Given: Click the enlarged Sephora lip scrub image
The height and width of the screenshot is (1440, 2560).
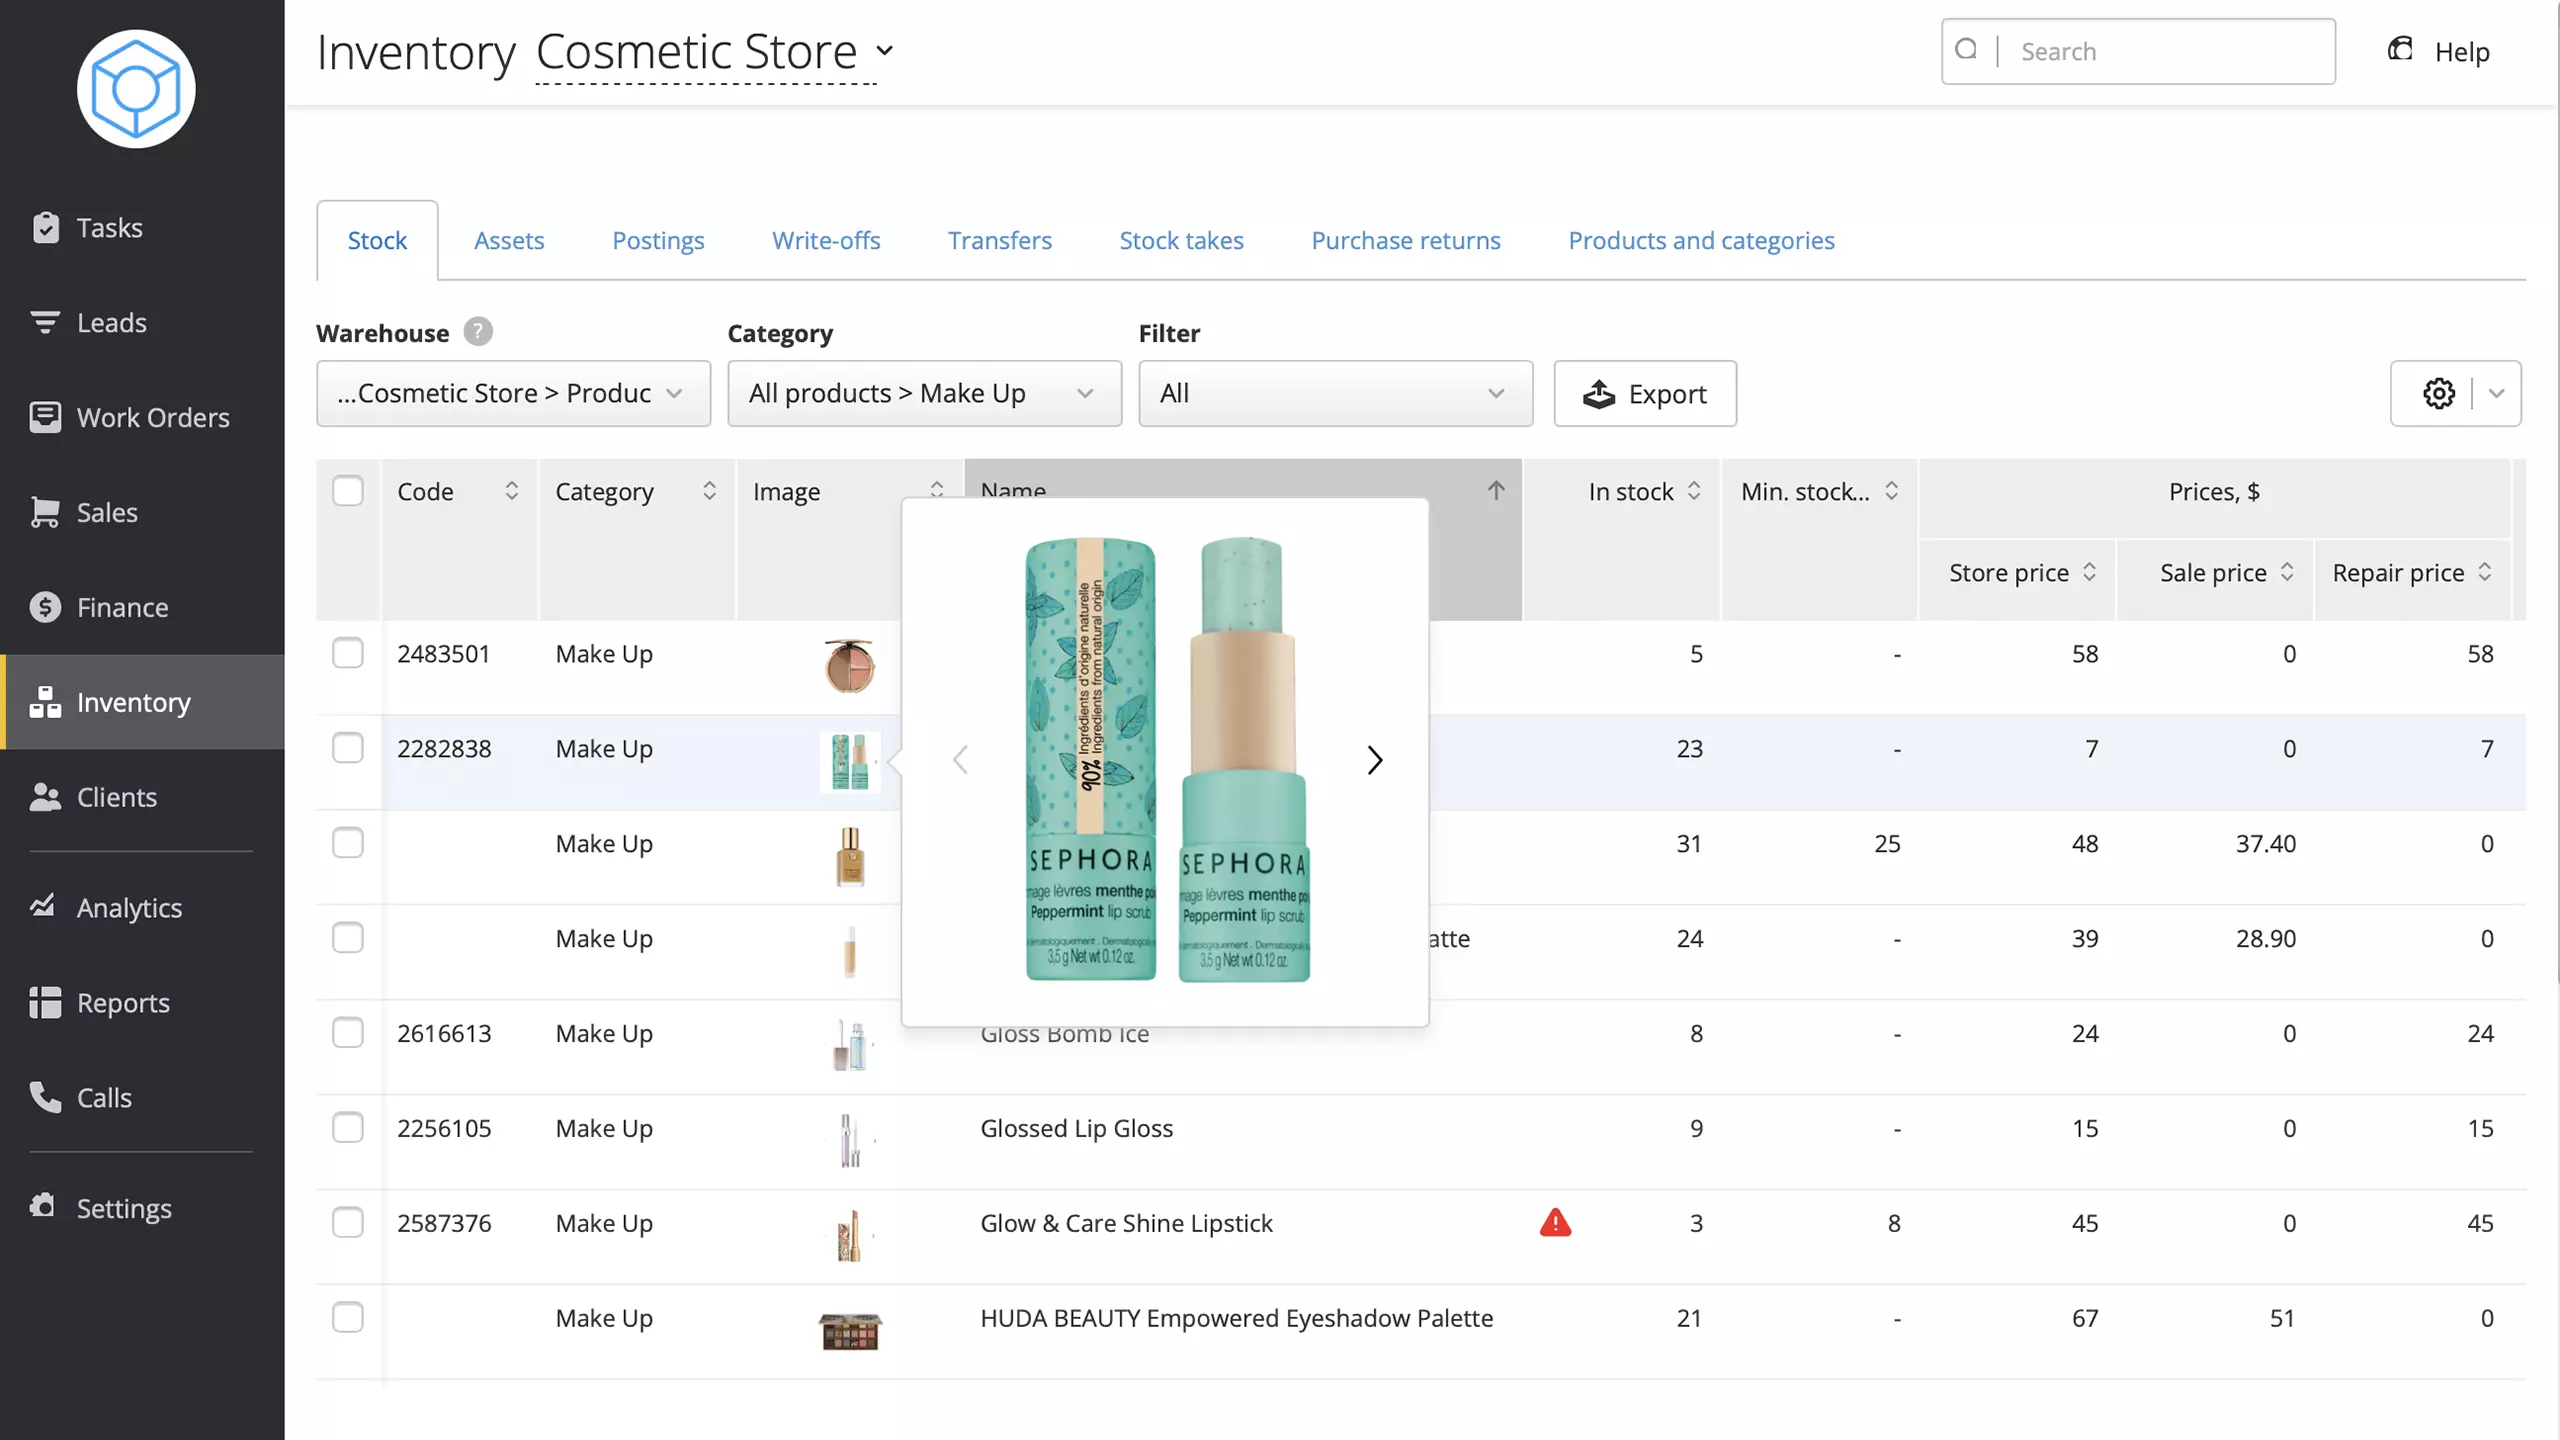Looking at the screenshot, I should coord(1167,759).
